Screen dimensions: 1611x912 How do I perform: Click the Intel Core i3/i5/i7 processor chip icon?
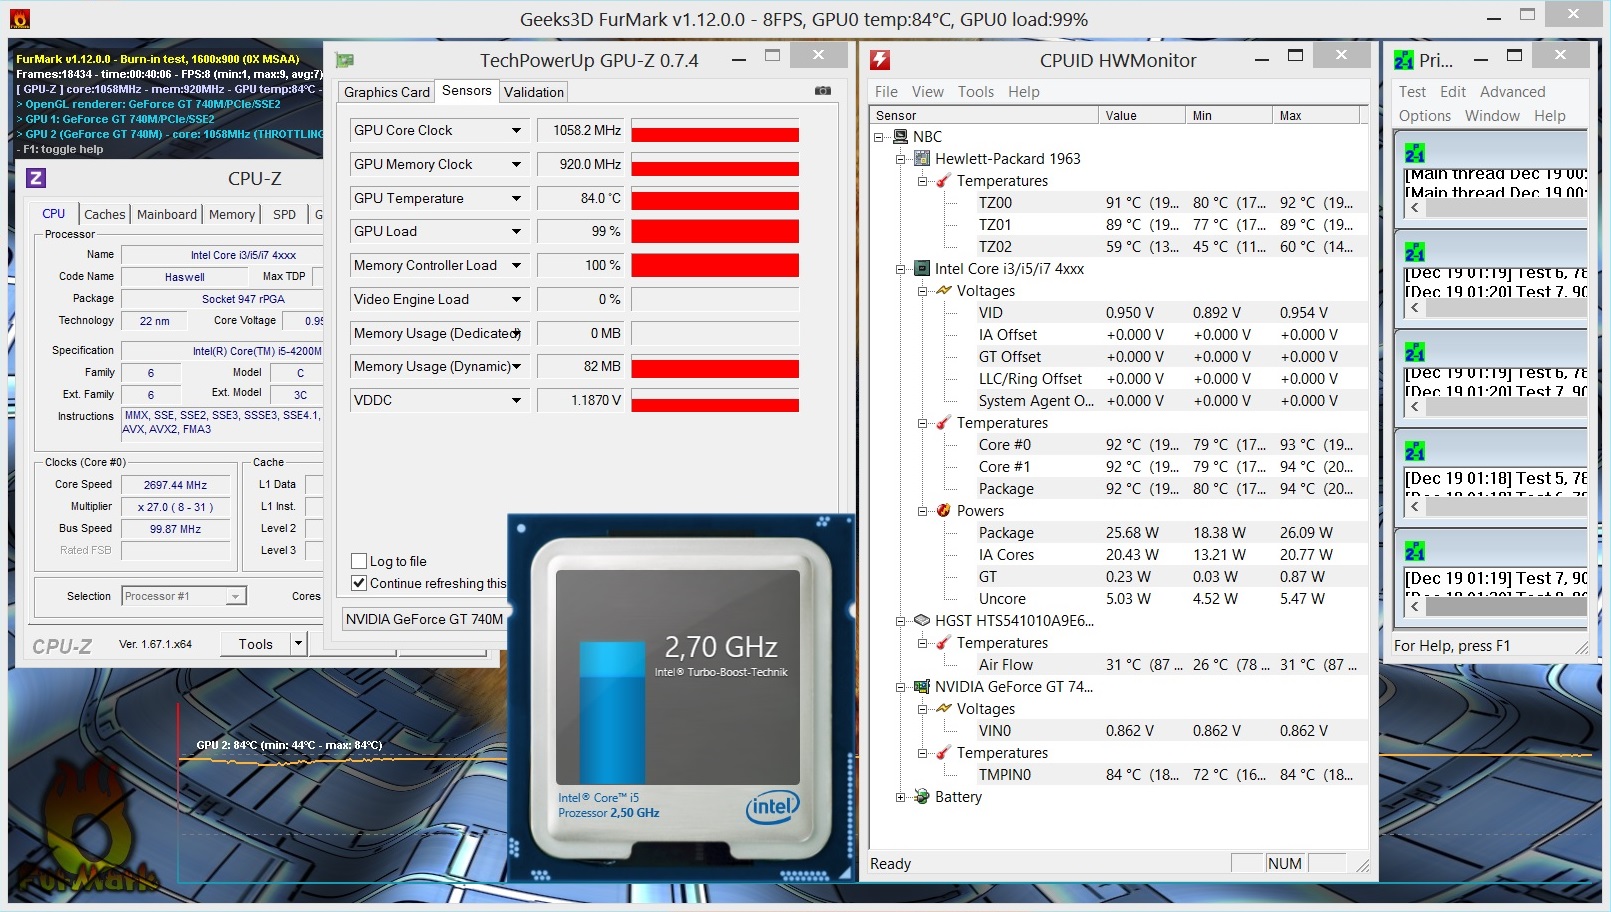click(x=922, y=268)
